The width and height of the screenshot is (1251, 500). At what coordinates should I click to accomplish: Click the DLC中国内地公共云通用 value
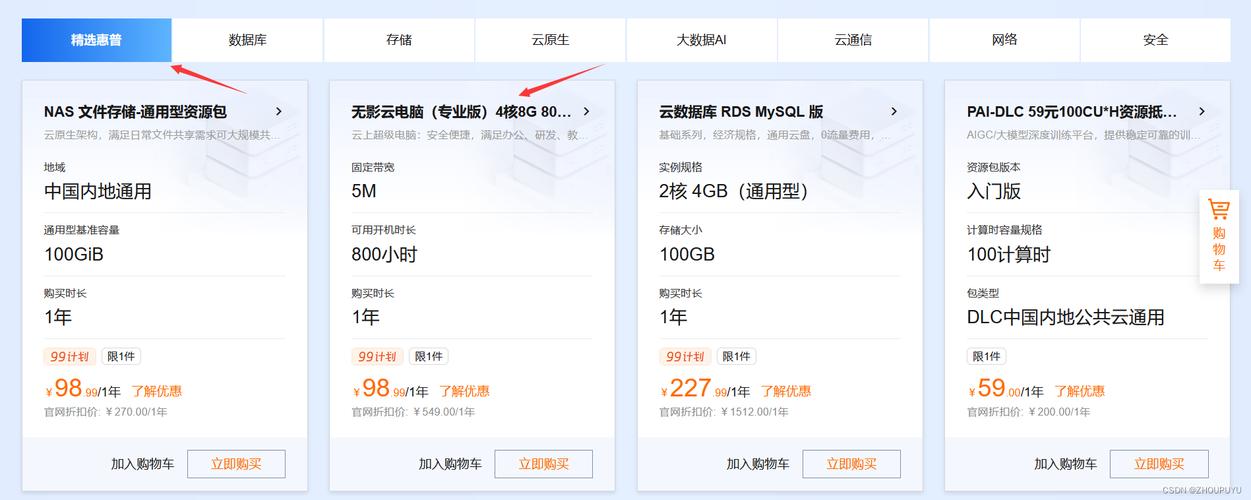(1066, 317)
